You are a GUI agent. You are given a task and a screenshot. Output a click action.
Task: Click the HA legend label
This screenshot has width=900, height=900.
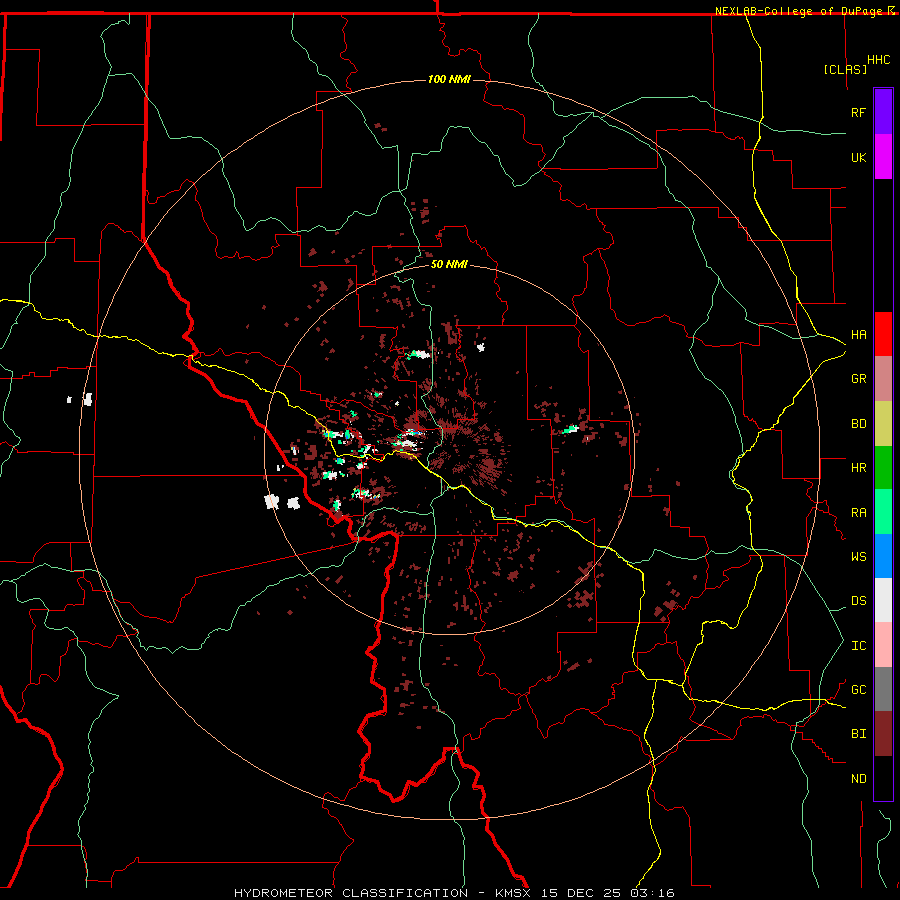(858, 334)
